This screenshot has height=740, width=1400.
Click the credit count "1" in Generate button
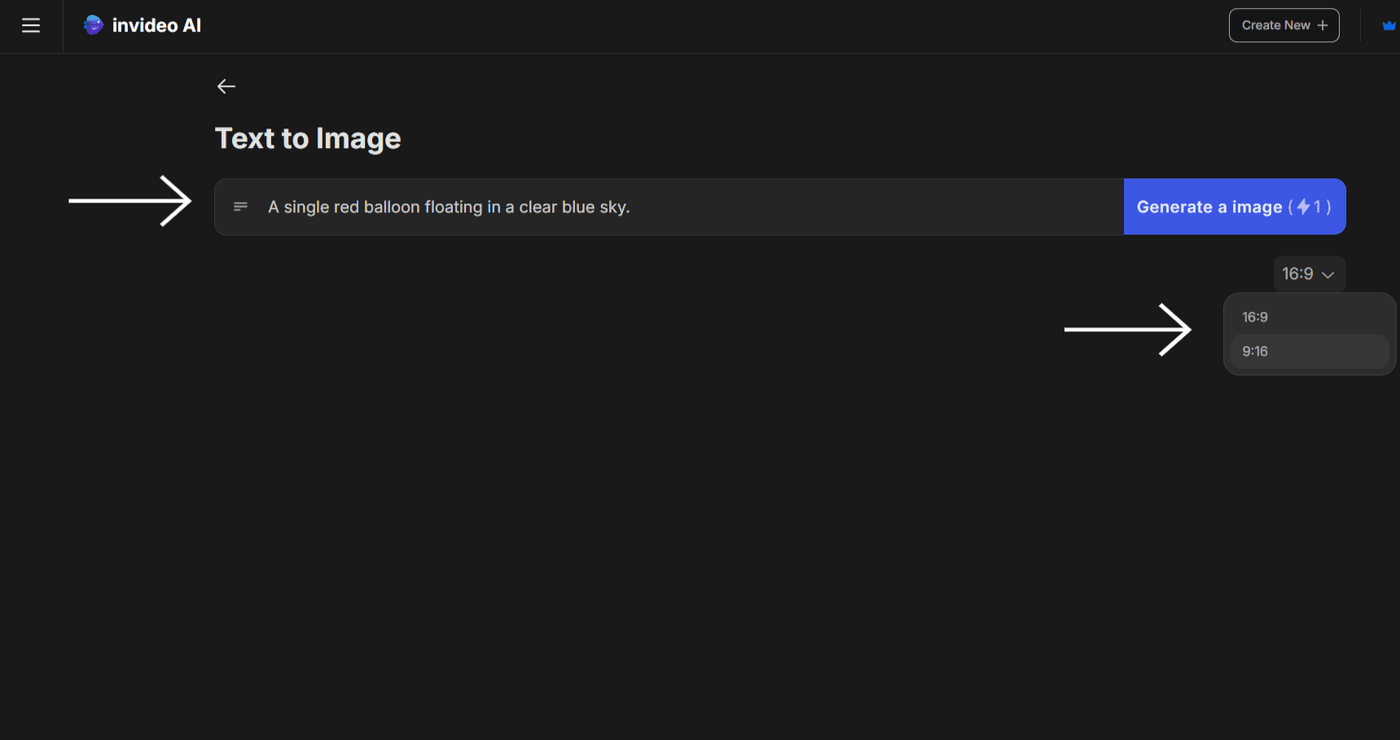pos(1318,207)
